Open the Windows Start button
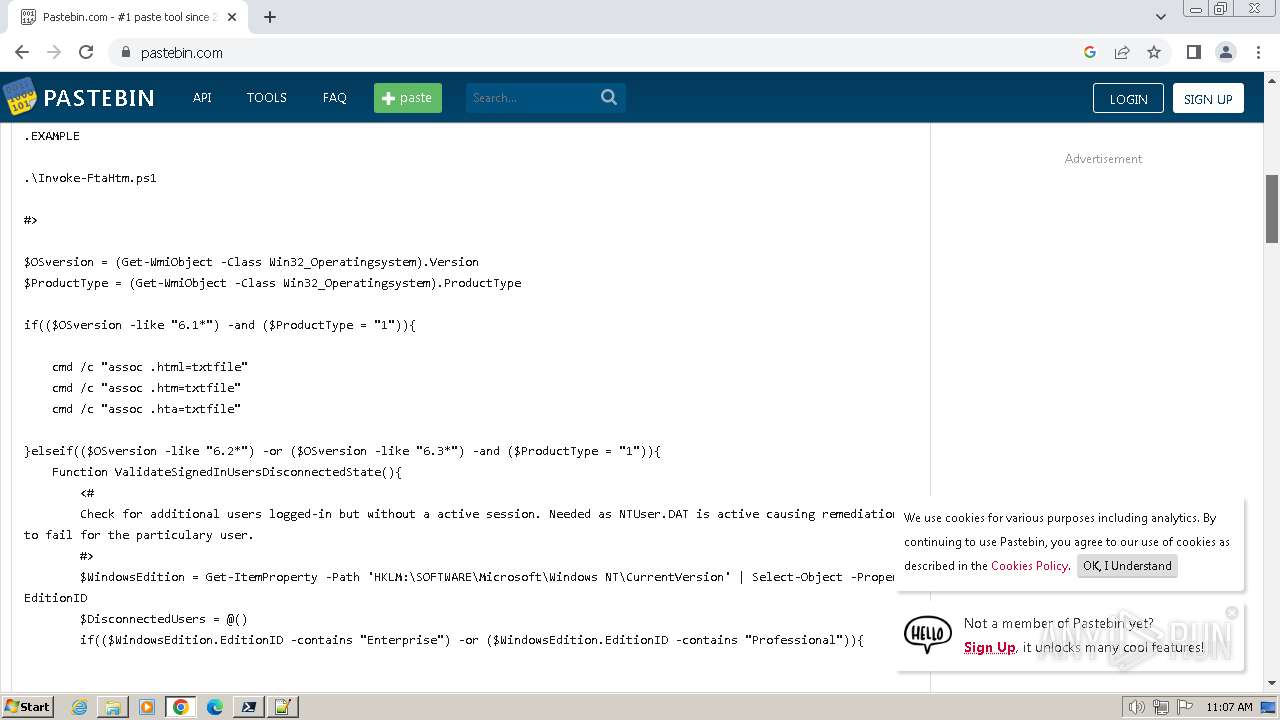Viewport: 1280px width, 720px height. click(27, 707)
